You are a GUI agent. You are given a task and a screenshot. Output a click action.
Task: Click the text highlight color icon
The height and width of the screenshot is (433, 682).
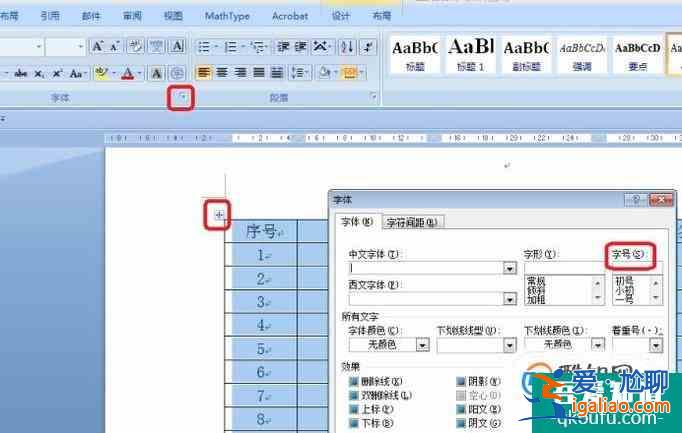(x=102, y=73)
